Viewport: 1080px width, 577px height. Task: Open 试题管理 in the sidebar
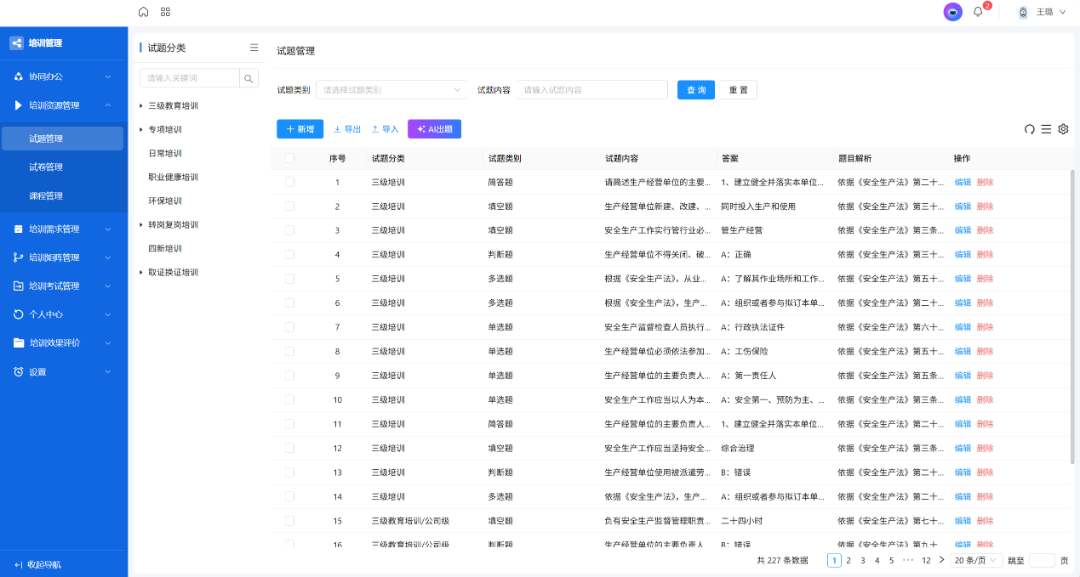coord(63,138)
